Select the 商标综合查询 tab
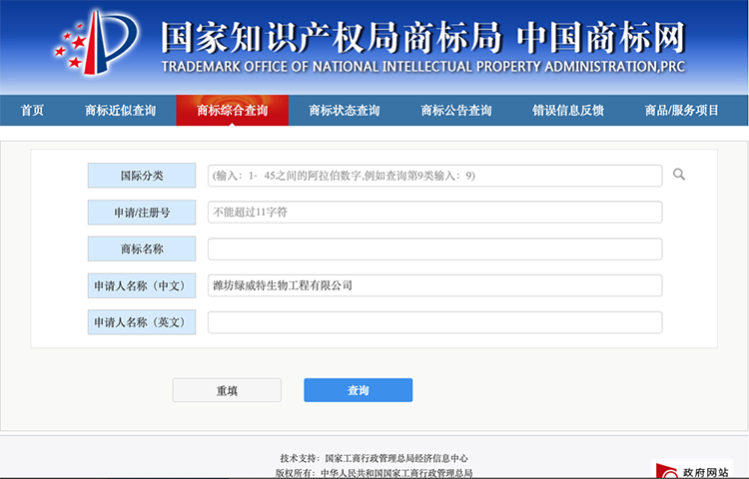This screenshot has width=749, height=479. [232, 110]
